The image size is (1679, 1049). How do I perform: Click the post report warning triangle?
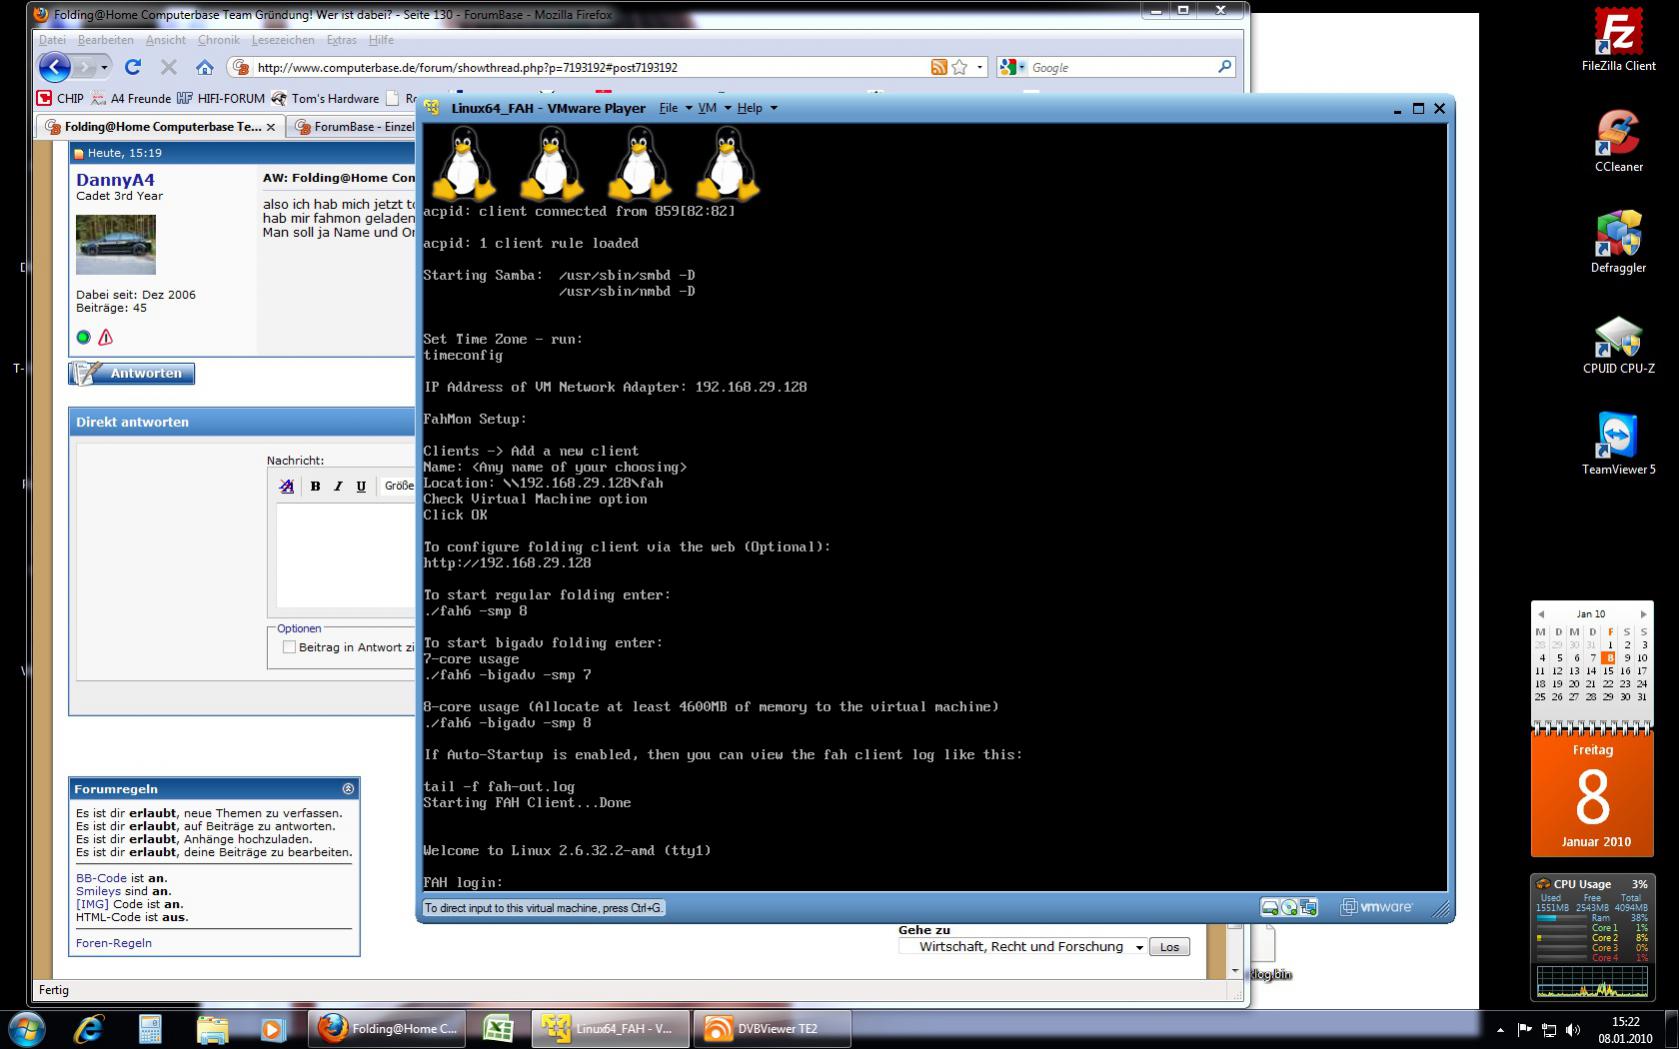pos(105,337)
